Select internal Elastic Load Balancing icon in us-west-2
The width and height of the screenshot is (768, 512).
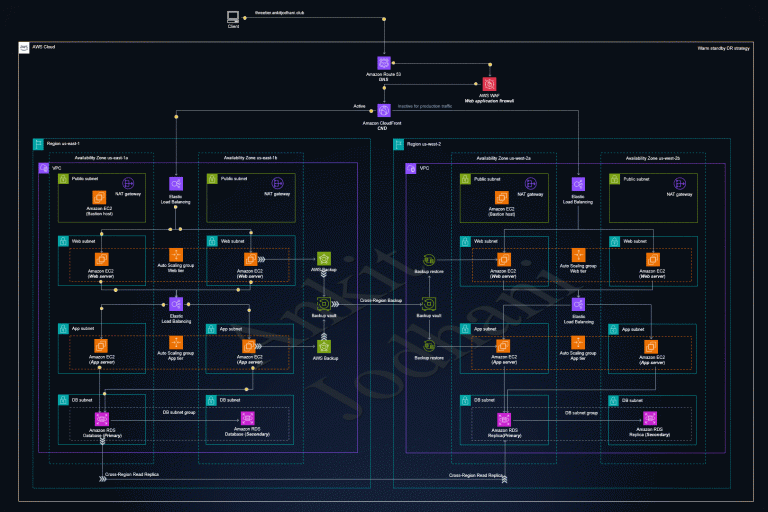click(x=578, y=304)
